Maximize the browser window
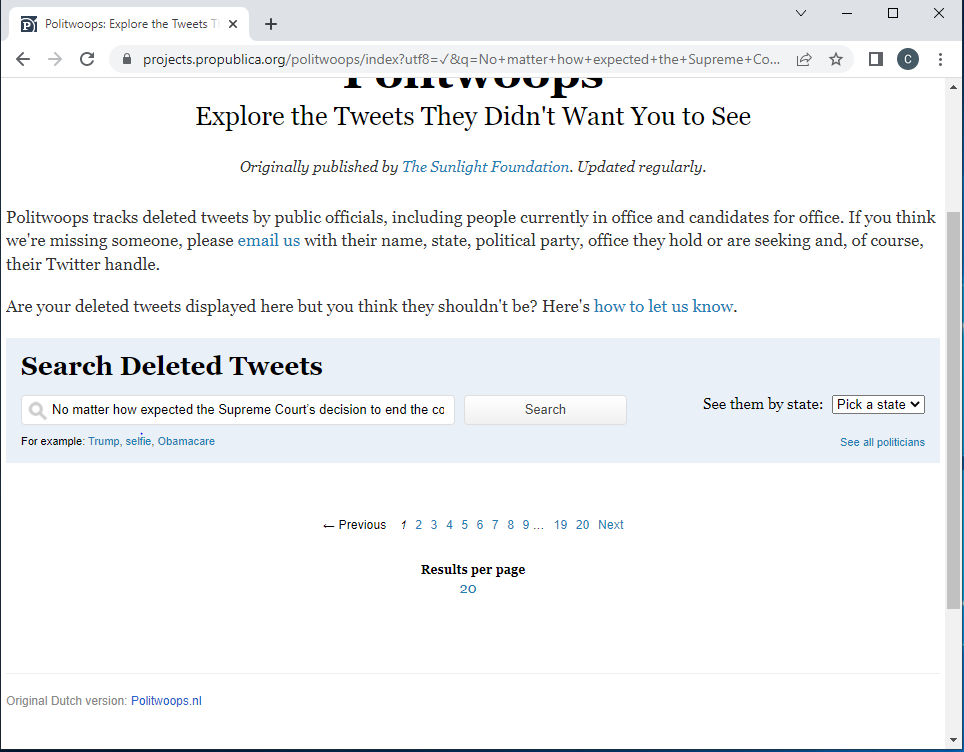The image size is (964, 752). coord(893,13)
